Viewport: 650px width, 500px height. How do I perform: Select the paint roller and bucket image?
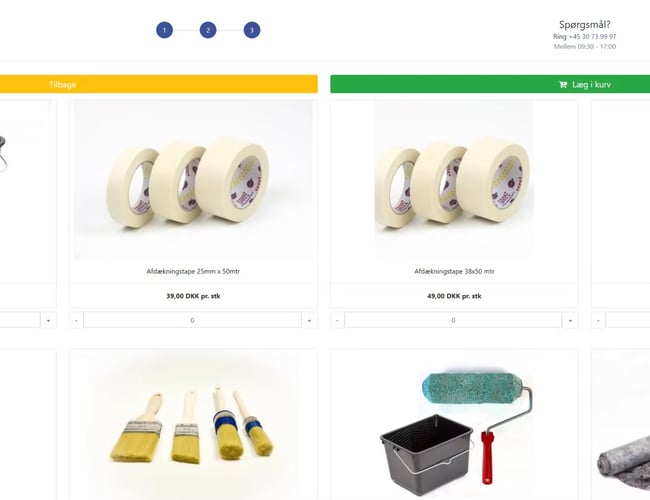456,429
